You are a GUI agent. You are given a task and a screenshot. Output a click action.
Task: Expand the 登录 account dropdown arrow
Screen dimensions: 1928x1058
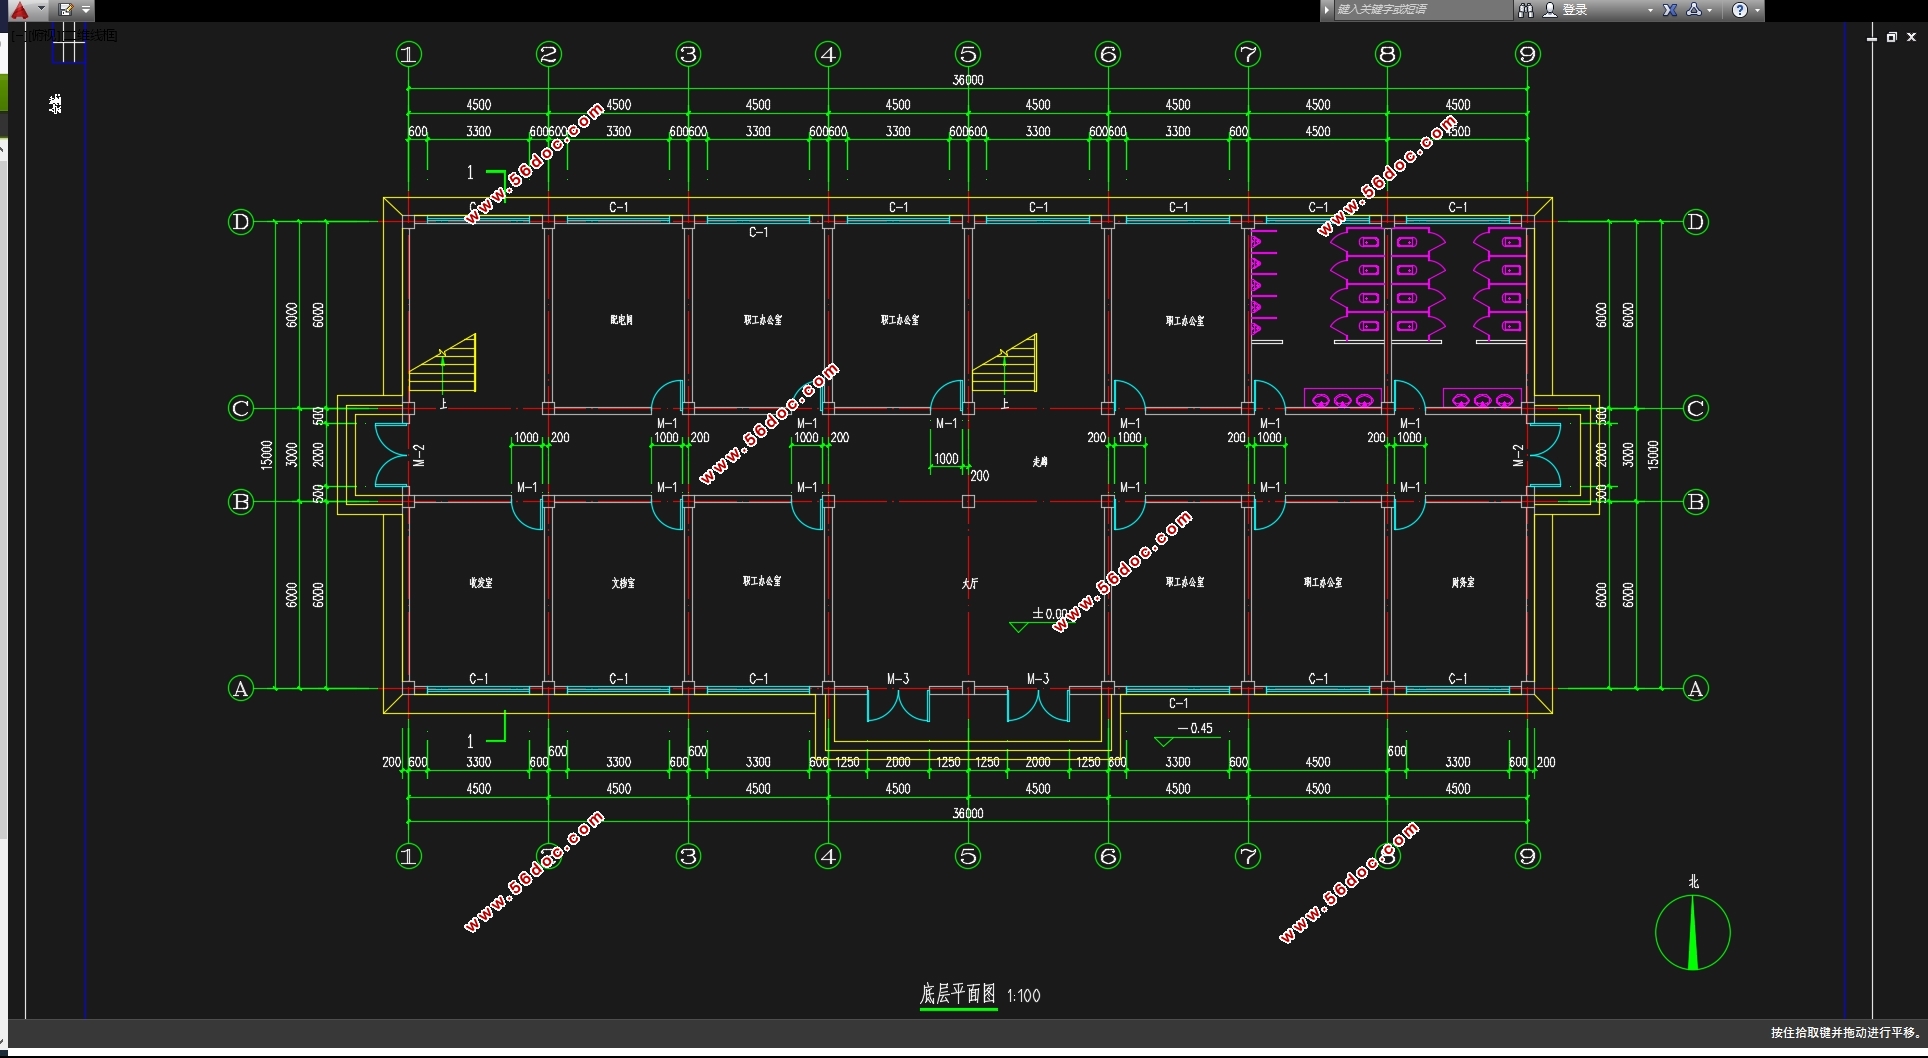click(1650, 10)
